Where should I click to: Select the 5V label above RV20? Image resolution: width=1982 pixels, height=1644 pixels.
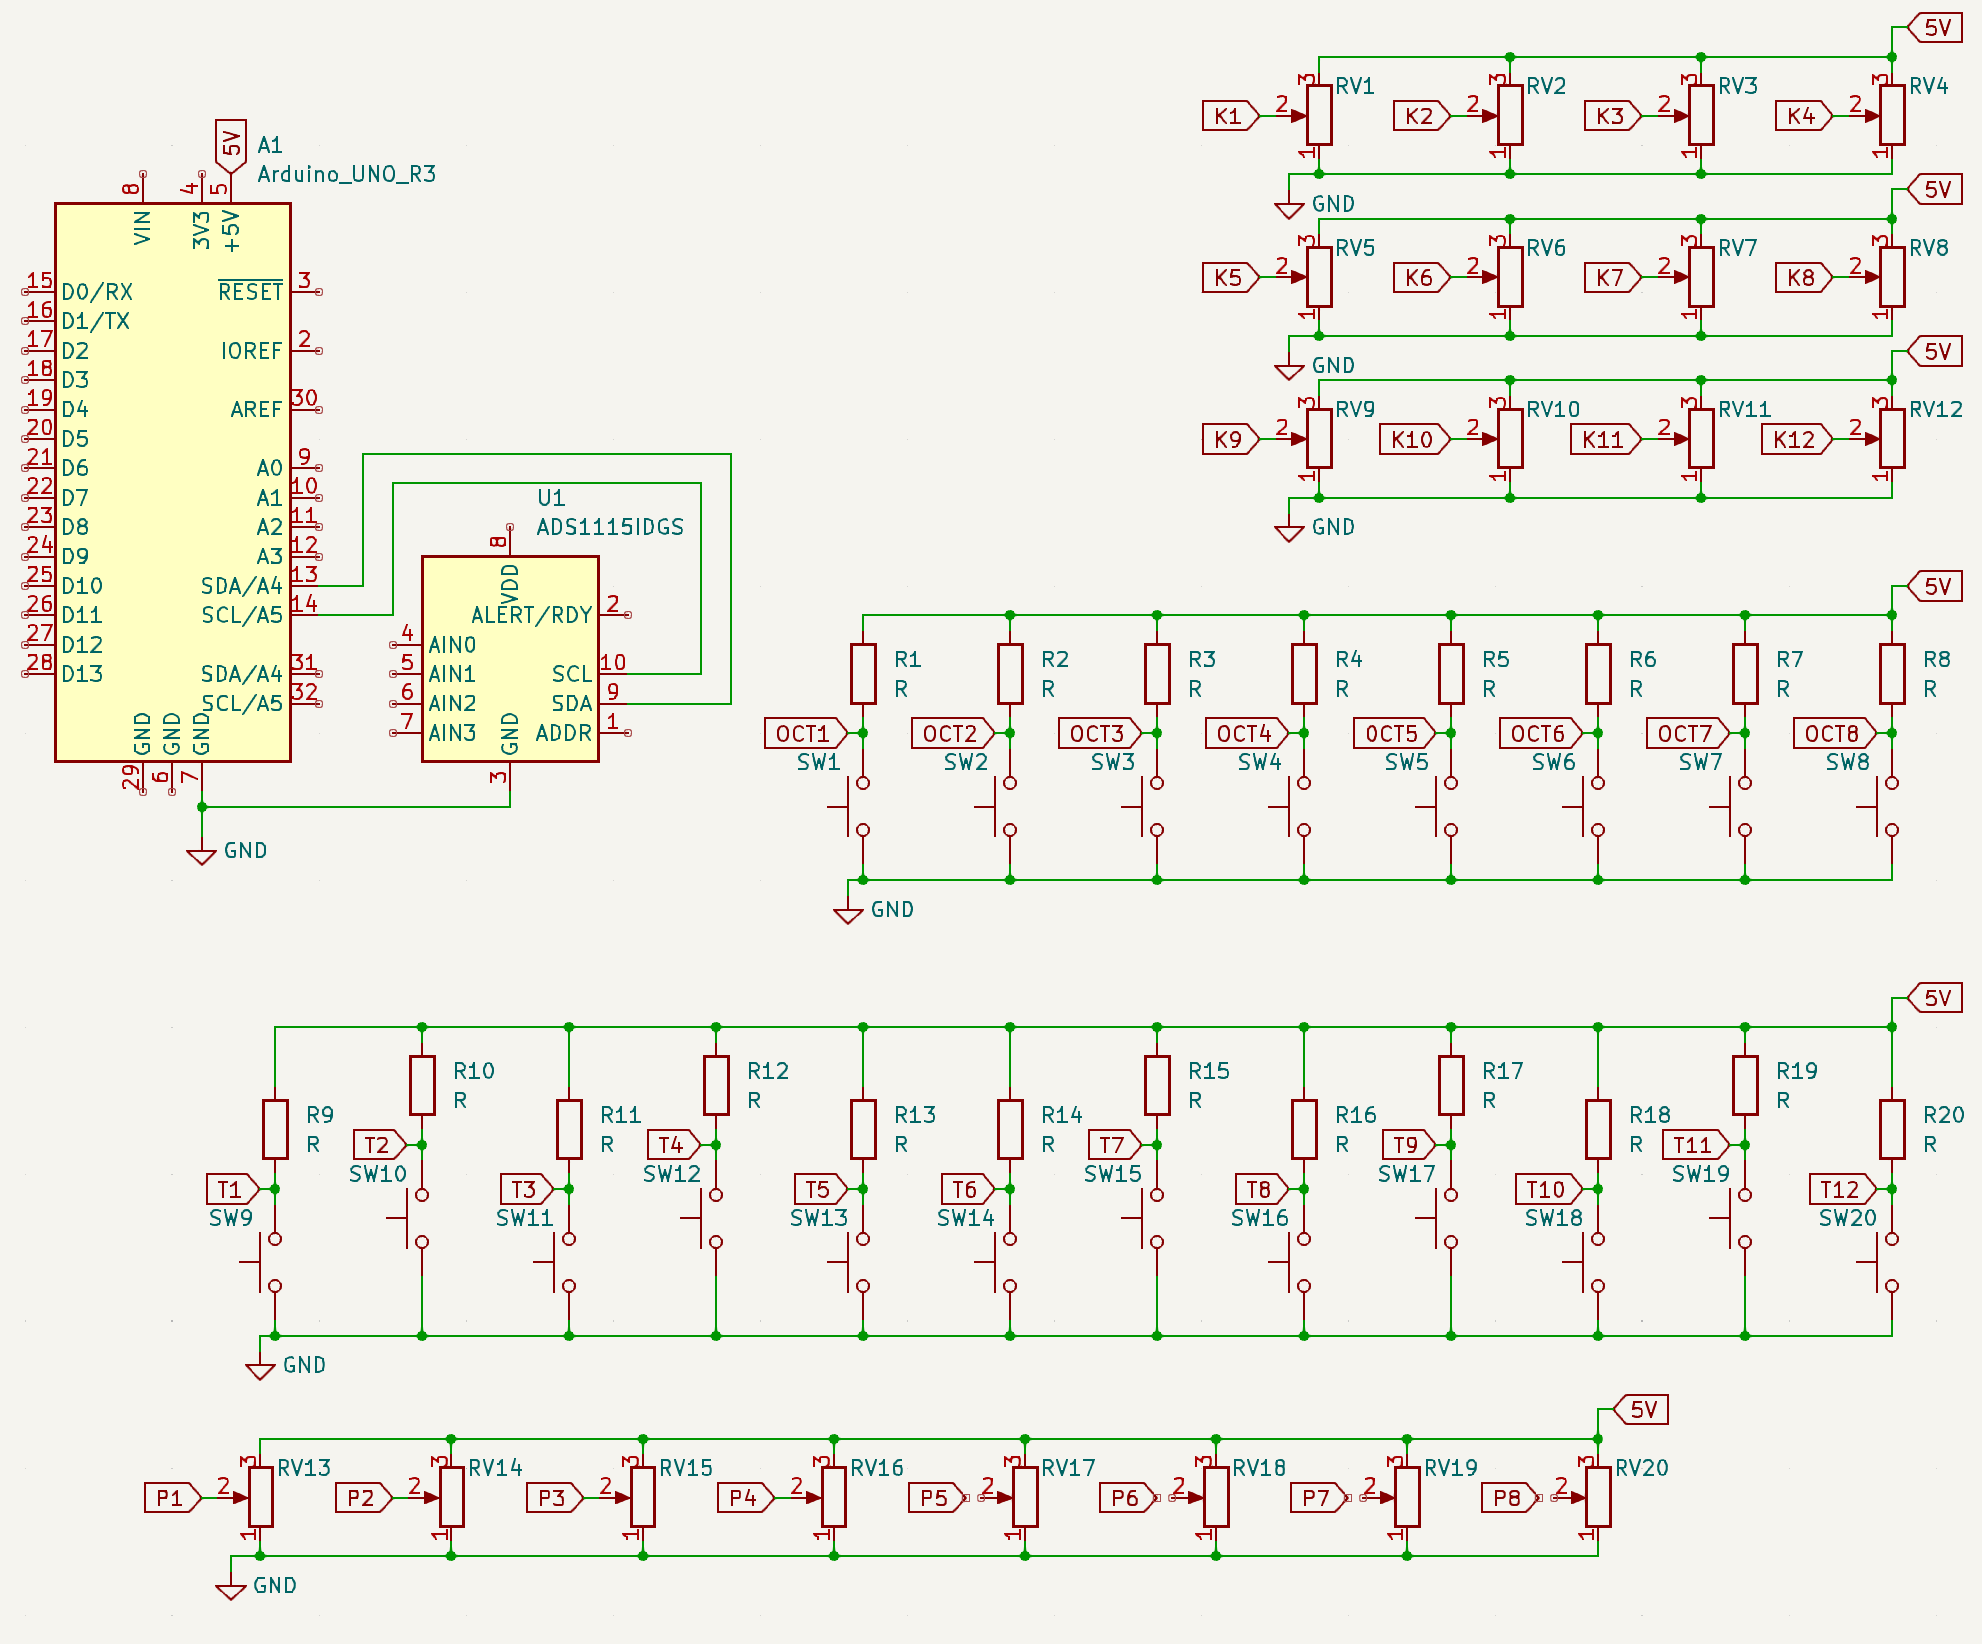point(1642,1409)
